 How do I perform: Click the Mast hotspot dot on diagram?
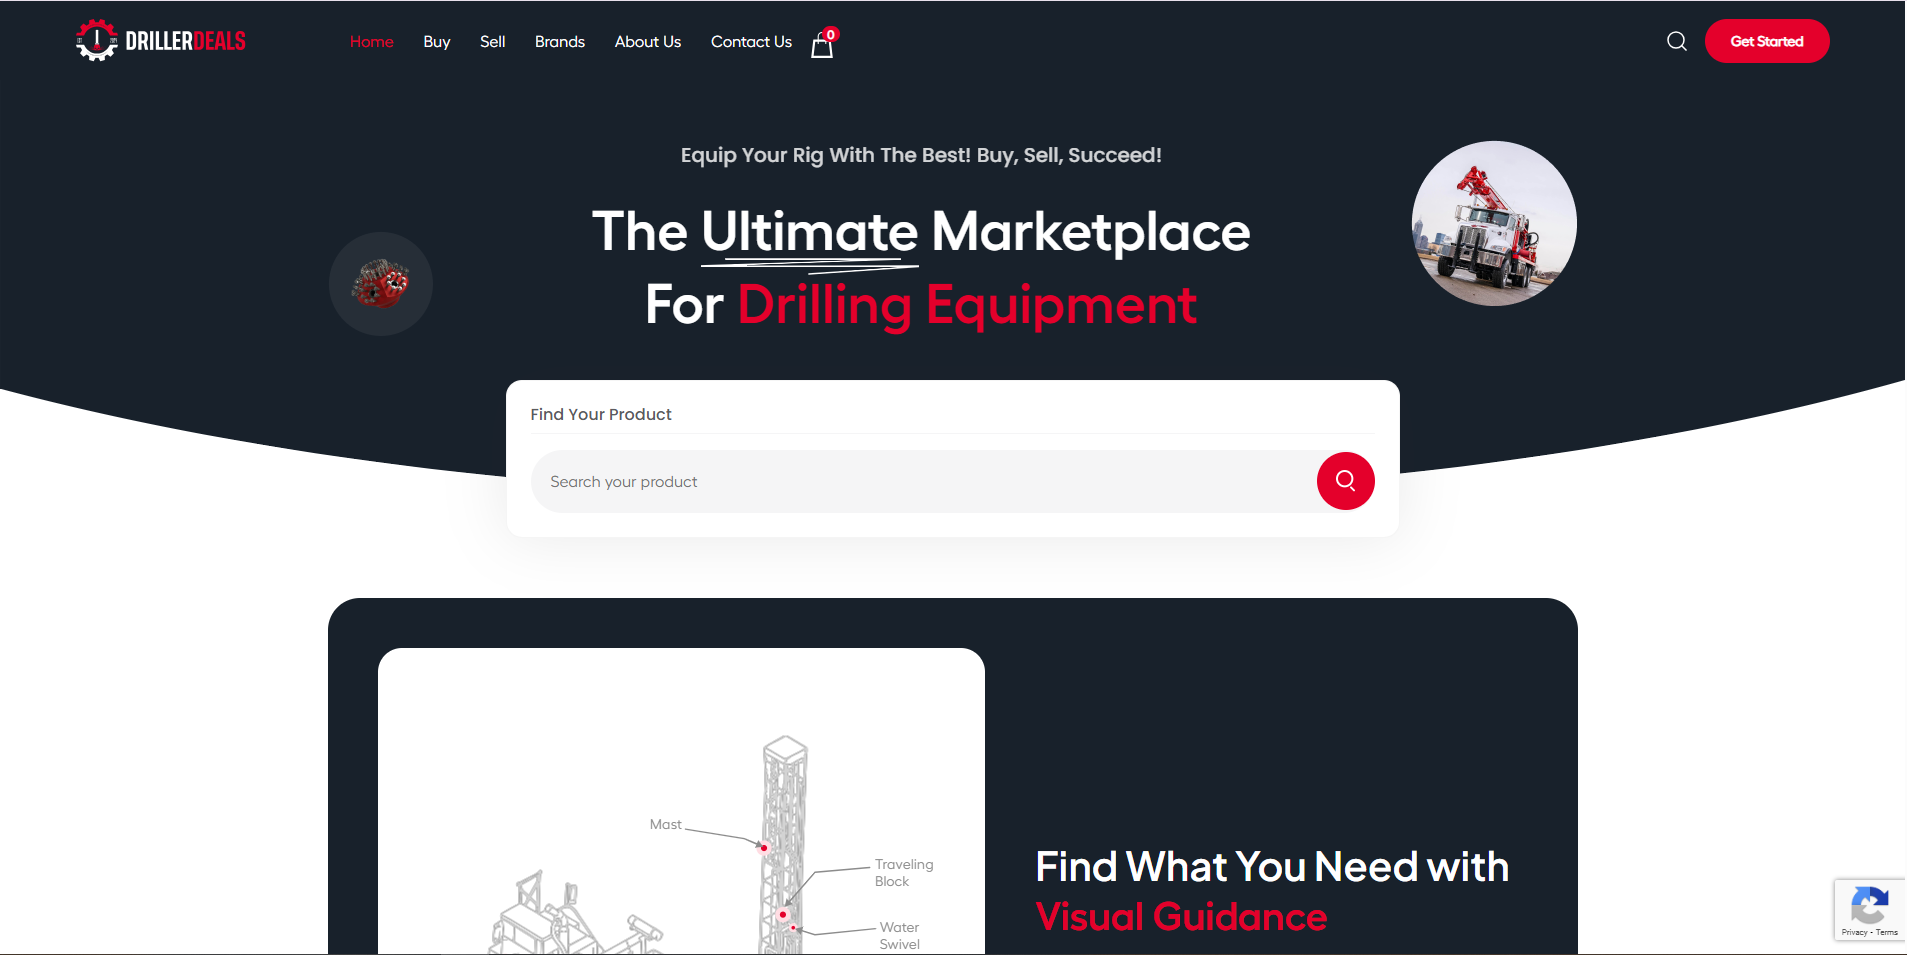(x=764, y=848)
